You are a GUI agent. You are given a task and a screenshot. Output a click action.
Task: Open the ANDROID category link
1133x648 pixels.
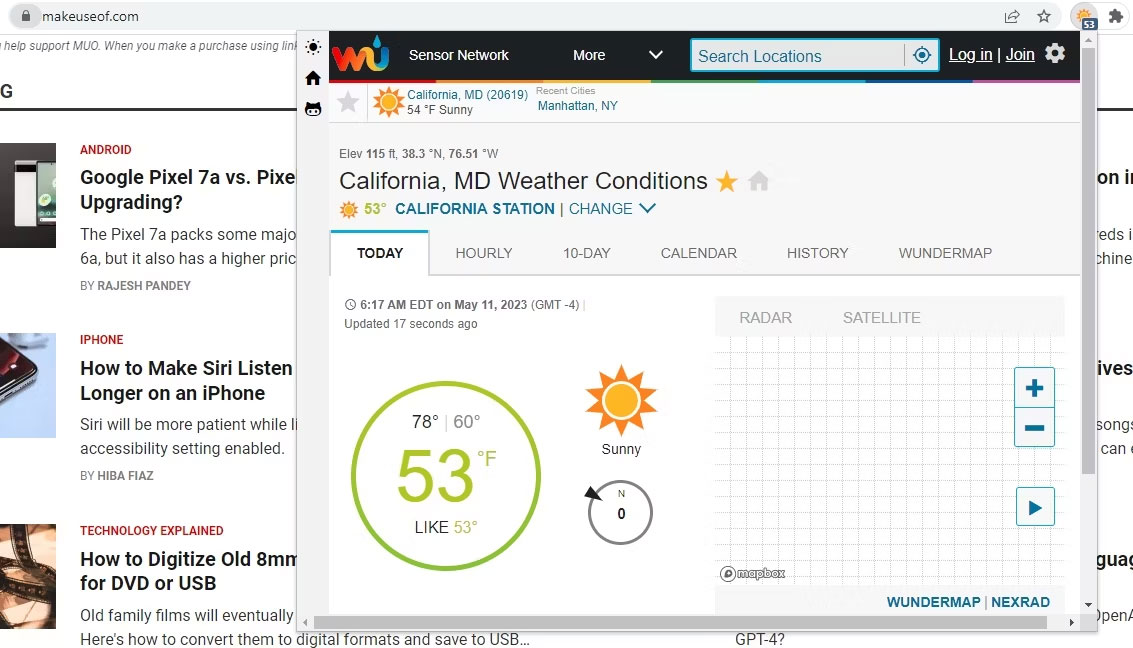pos(105,150)
